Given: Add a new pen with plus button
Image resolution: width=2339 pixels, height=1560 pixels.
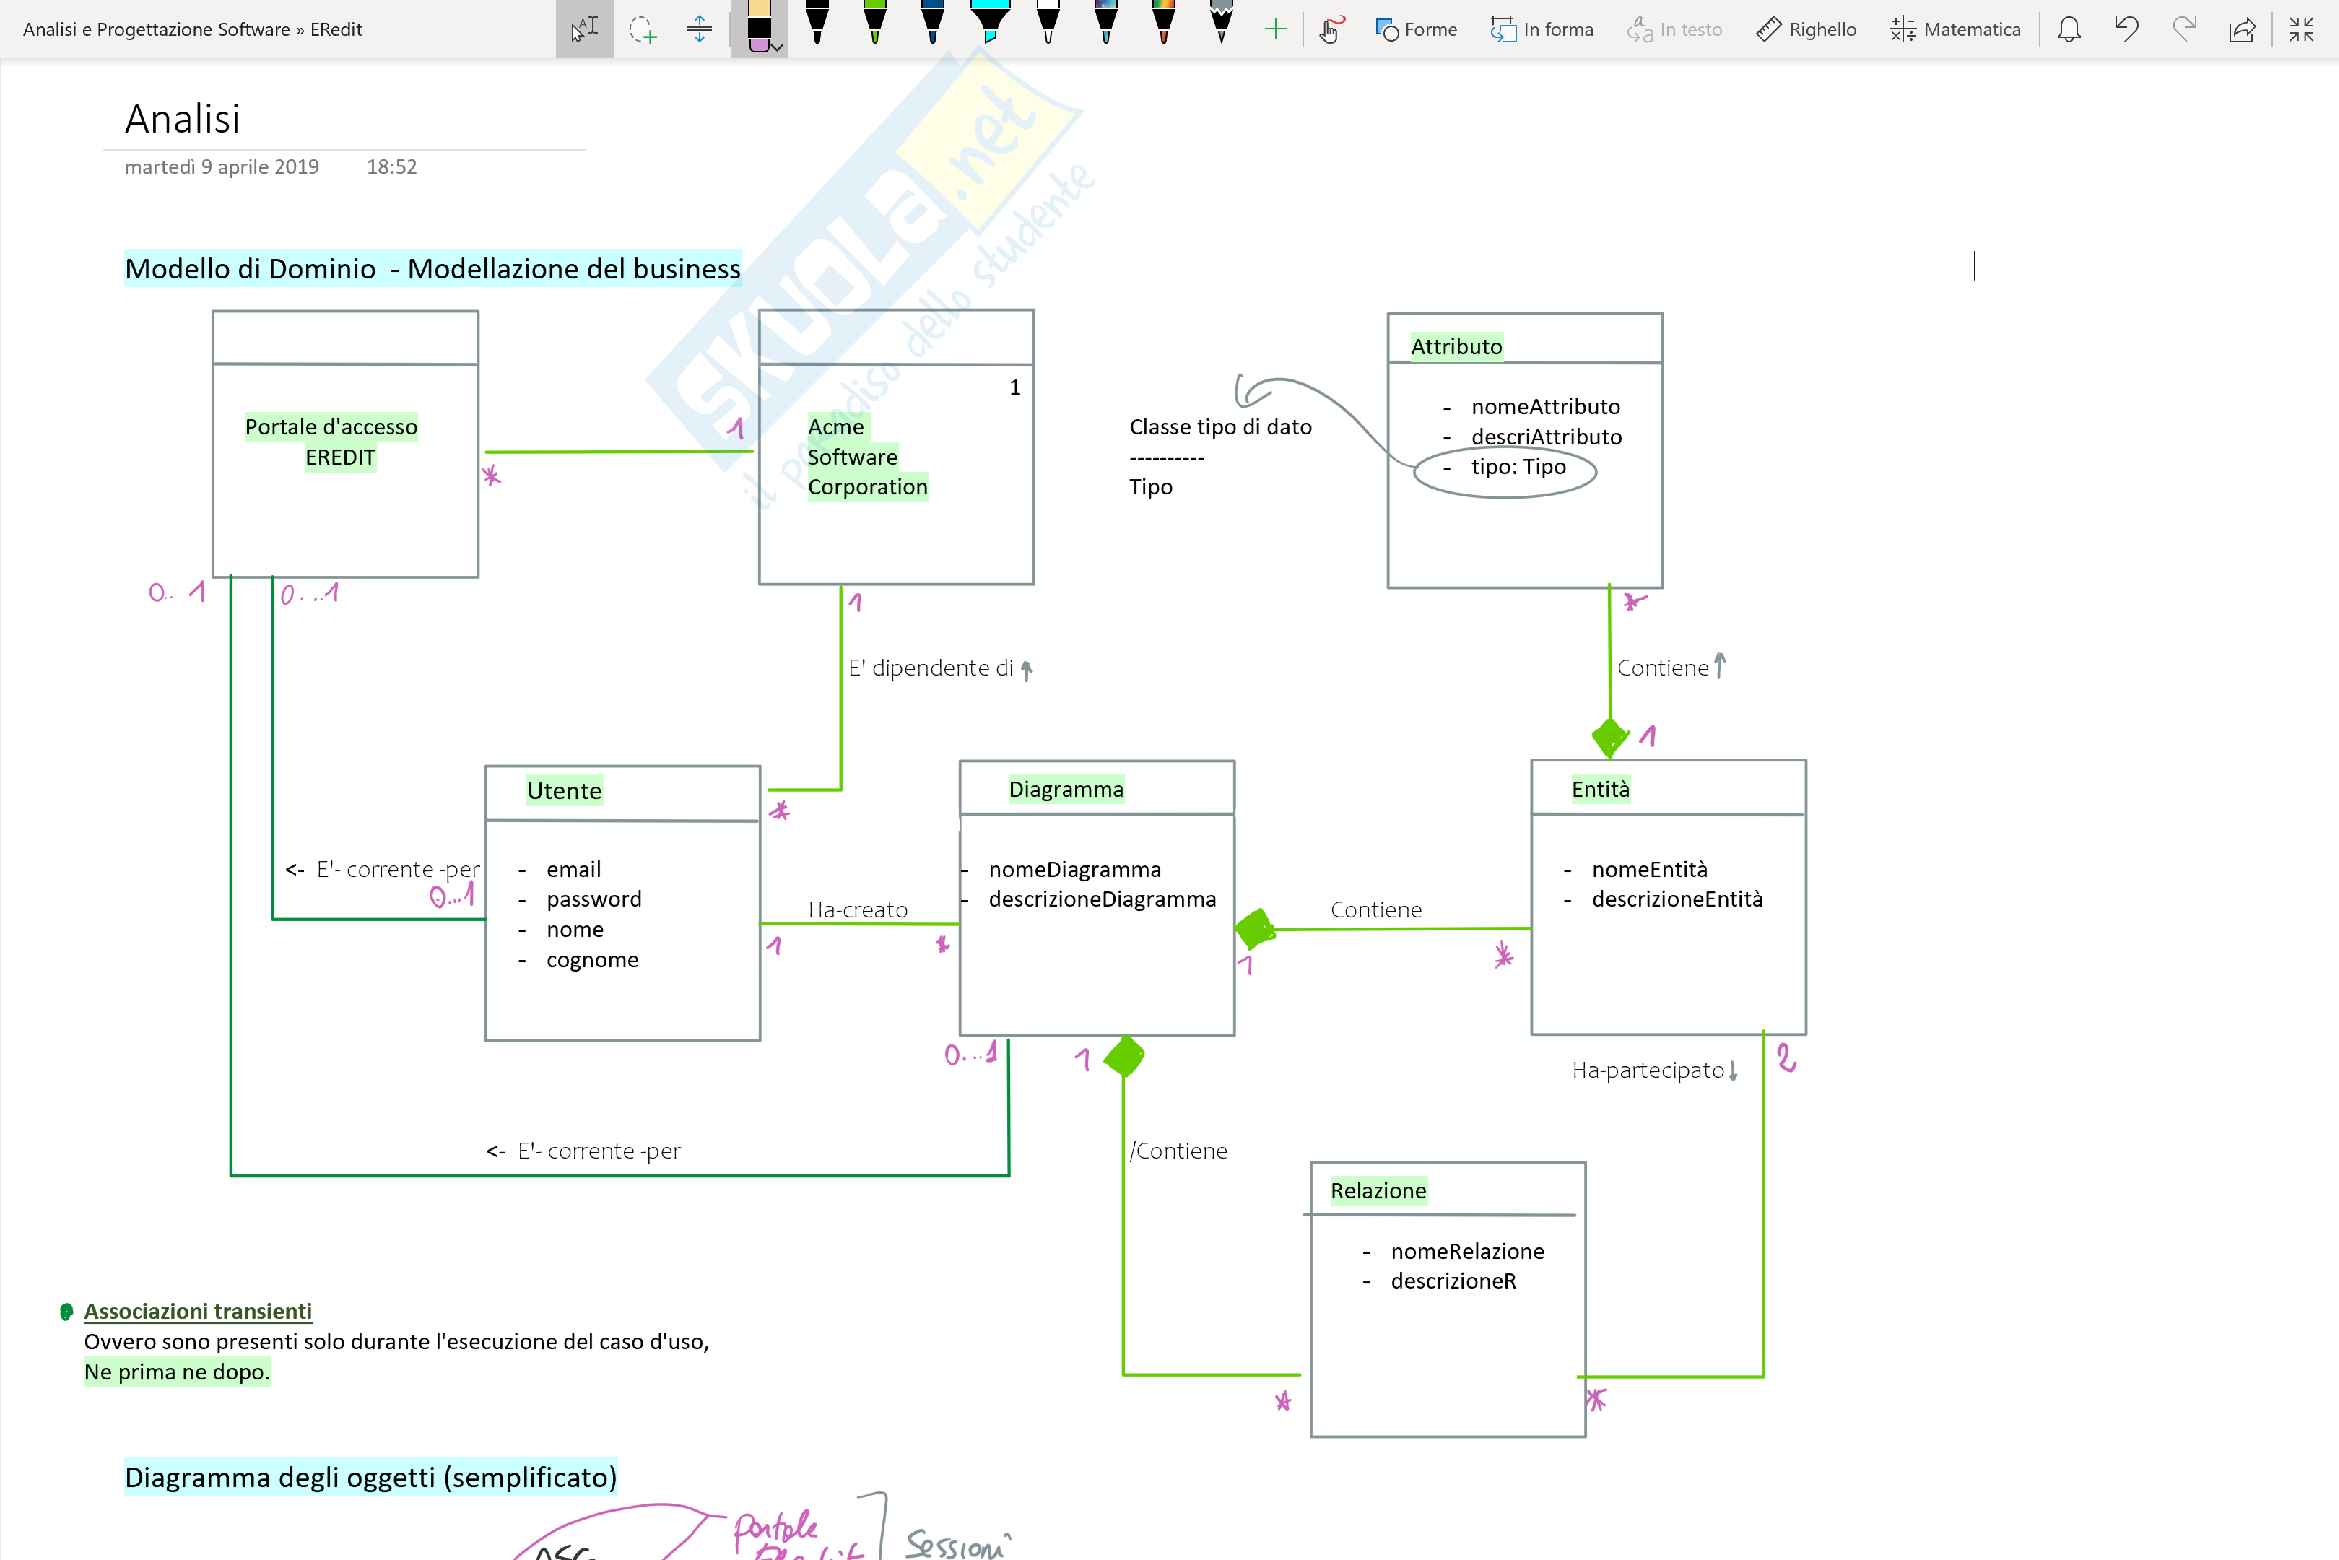Looking at the screenshot, I should pos(1275,30).
